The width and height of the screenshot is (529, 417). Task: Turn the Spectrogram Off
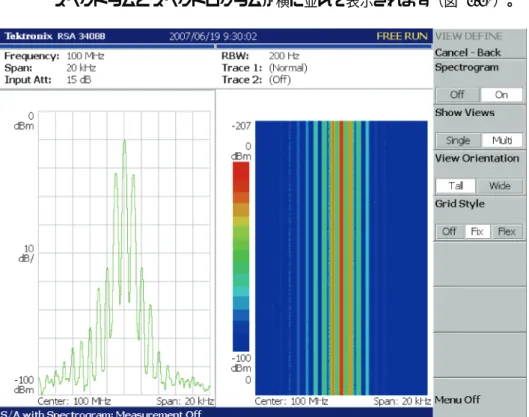pos(457,94)
